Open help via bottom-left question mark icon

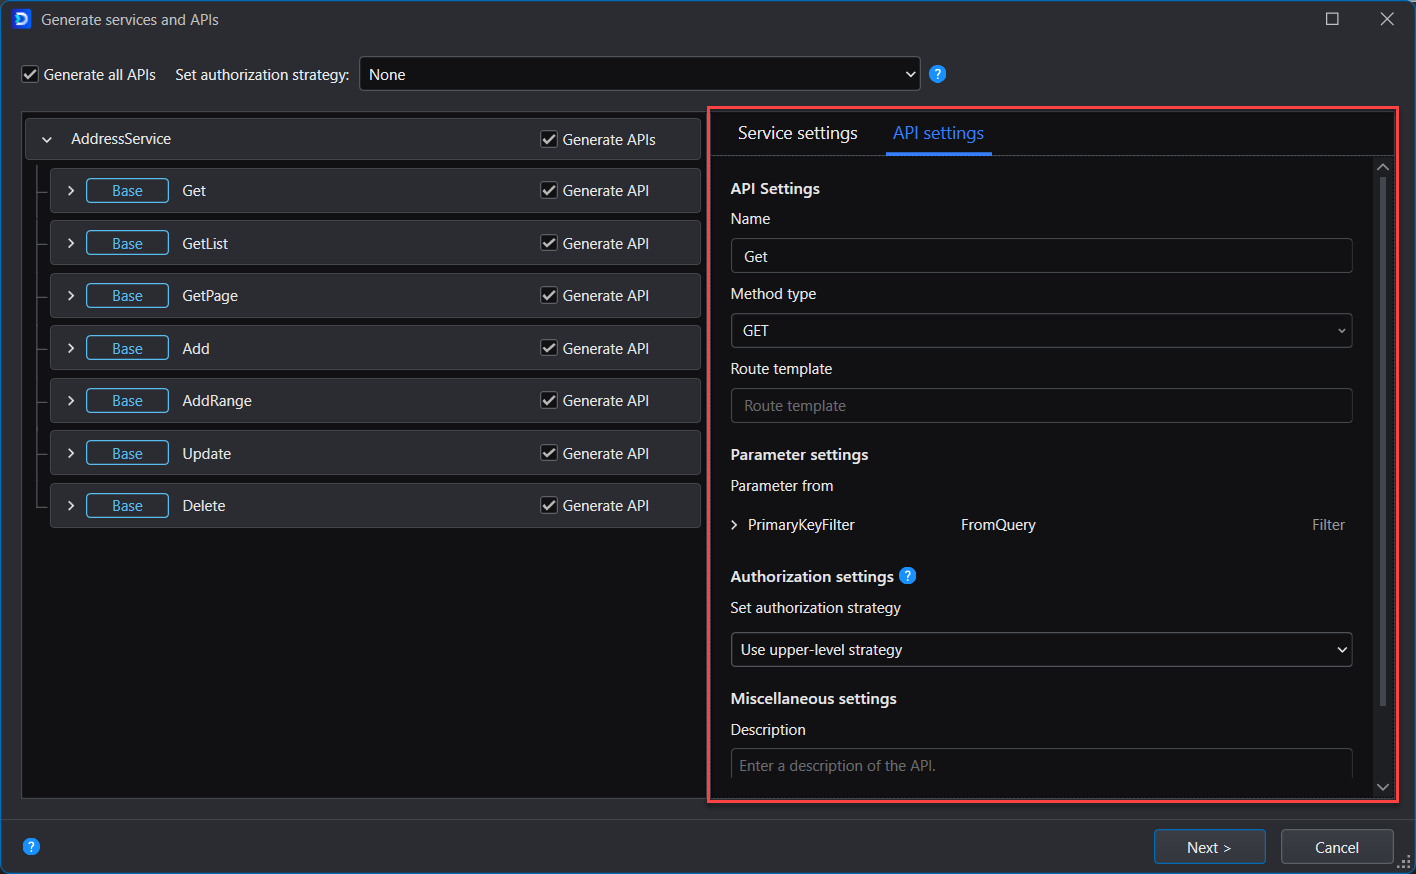(x=31, y=847)
